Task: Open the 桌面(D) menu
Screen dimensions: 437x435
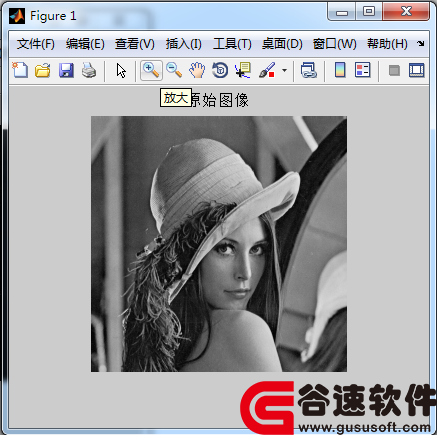Action: (x=282, y=44)
